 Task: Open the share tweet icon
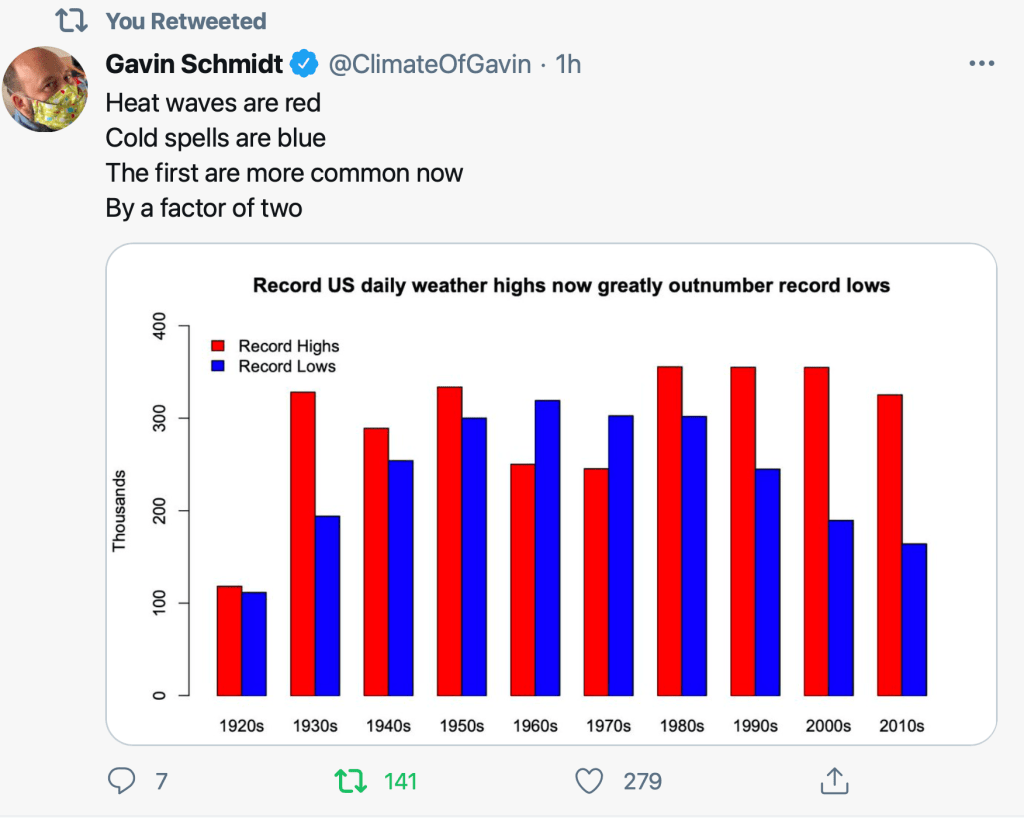[x=834, y=781]
